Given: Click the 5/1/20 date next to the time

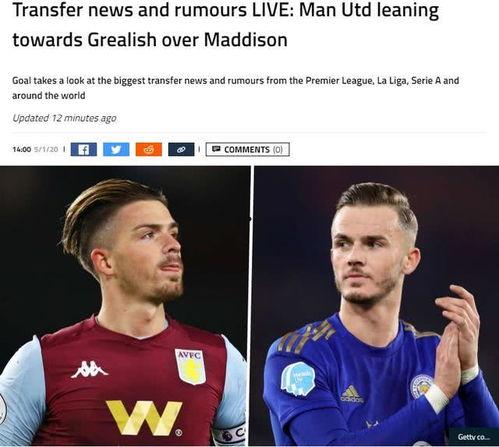Looking at the screenshot, I should pos(46,149).
